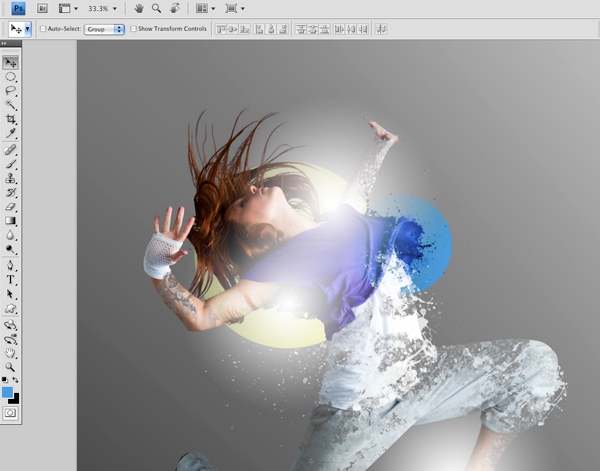Open the 33.3% zoom level dropdown
The height and width of the screenshot is (471, 600).
(x=102, y=8)
